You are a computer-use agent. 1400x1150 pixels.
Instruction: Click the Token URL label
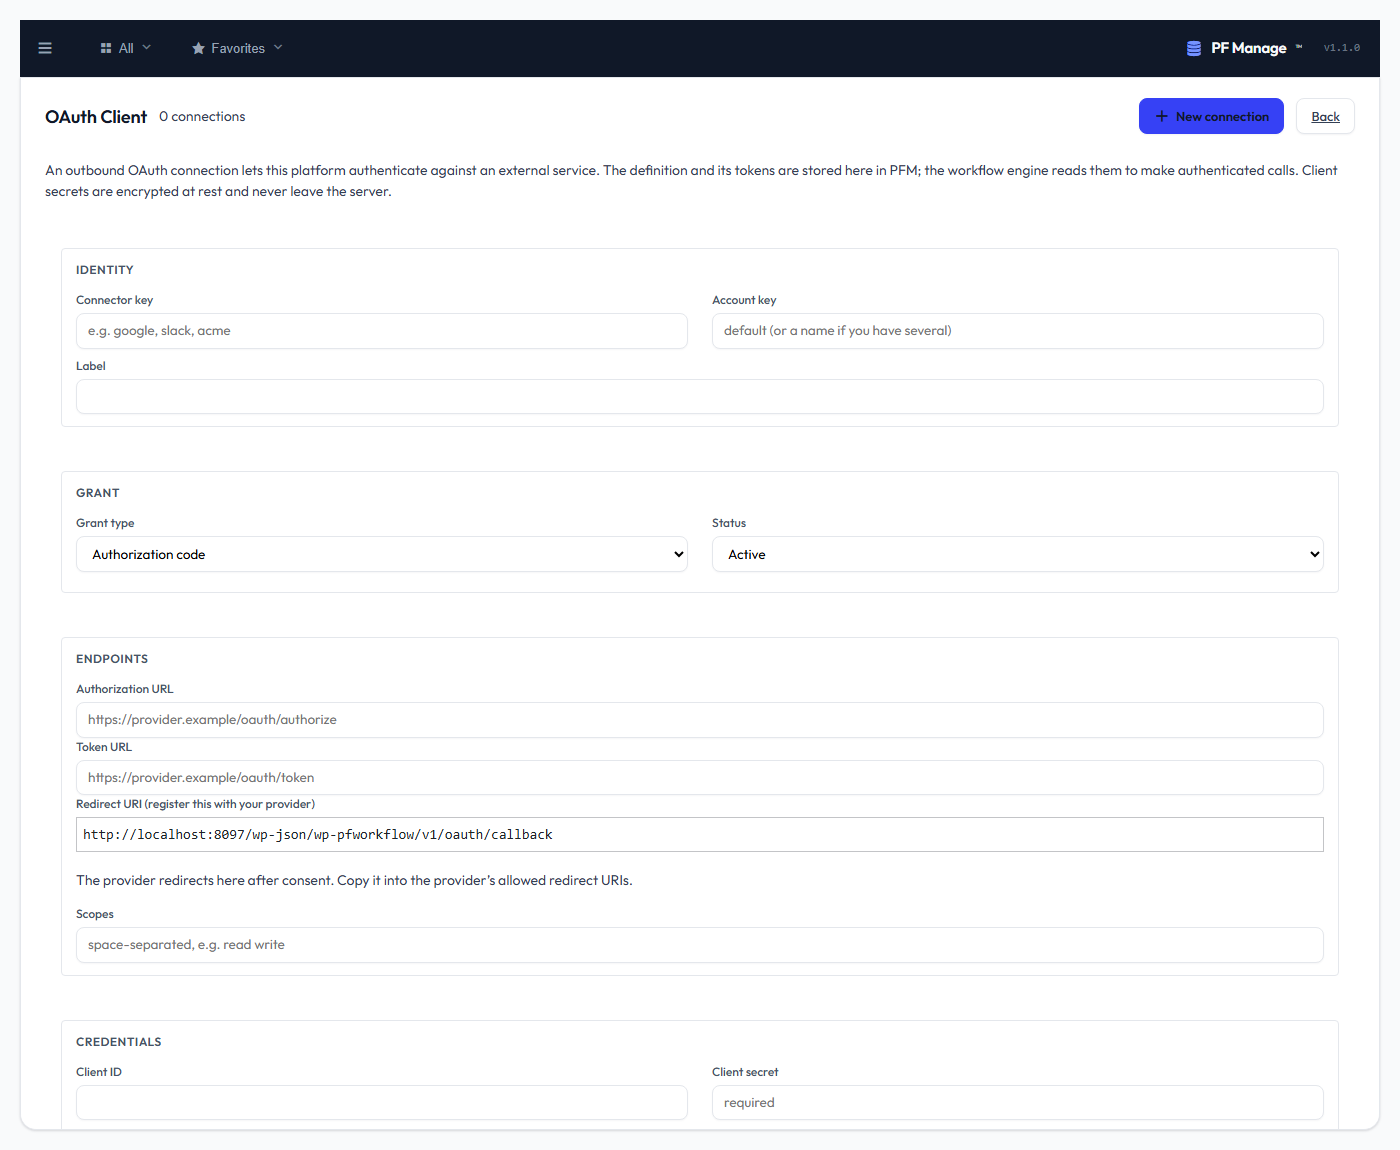tap(104, 747)
